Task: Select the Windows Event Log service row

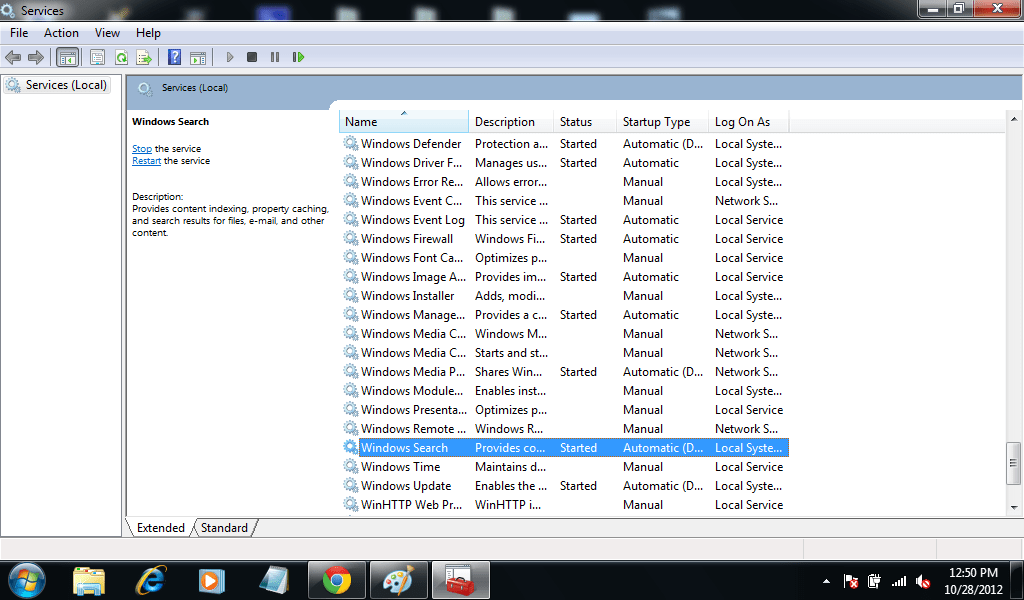Action: pyautogui.click(x=564, y=219)
